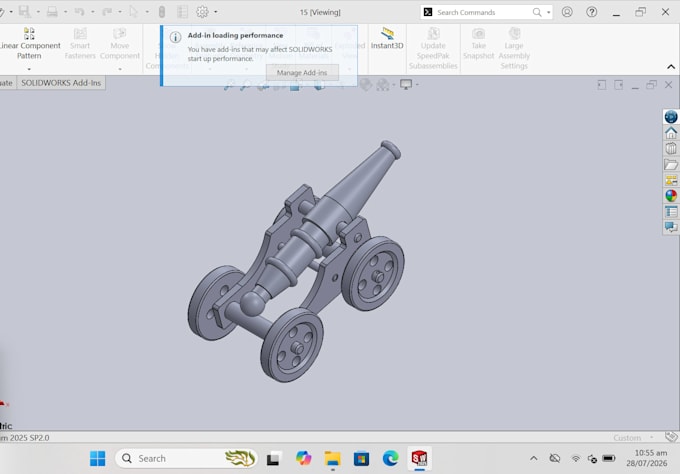Click the Take Snapshot tool
The width and height of the screenshot is (680, 474).
[x=478, y=43]
